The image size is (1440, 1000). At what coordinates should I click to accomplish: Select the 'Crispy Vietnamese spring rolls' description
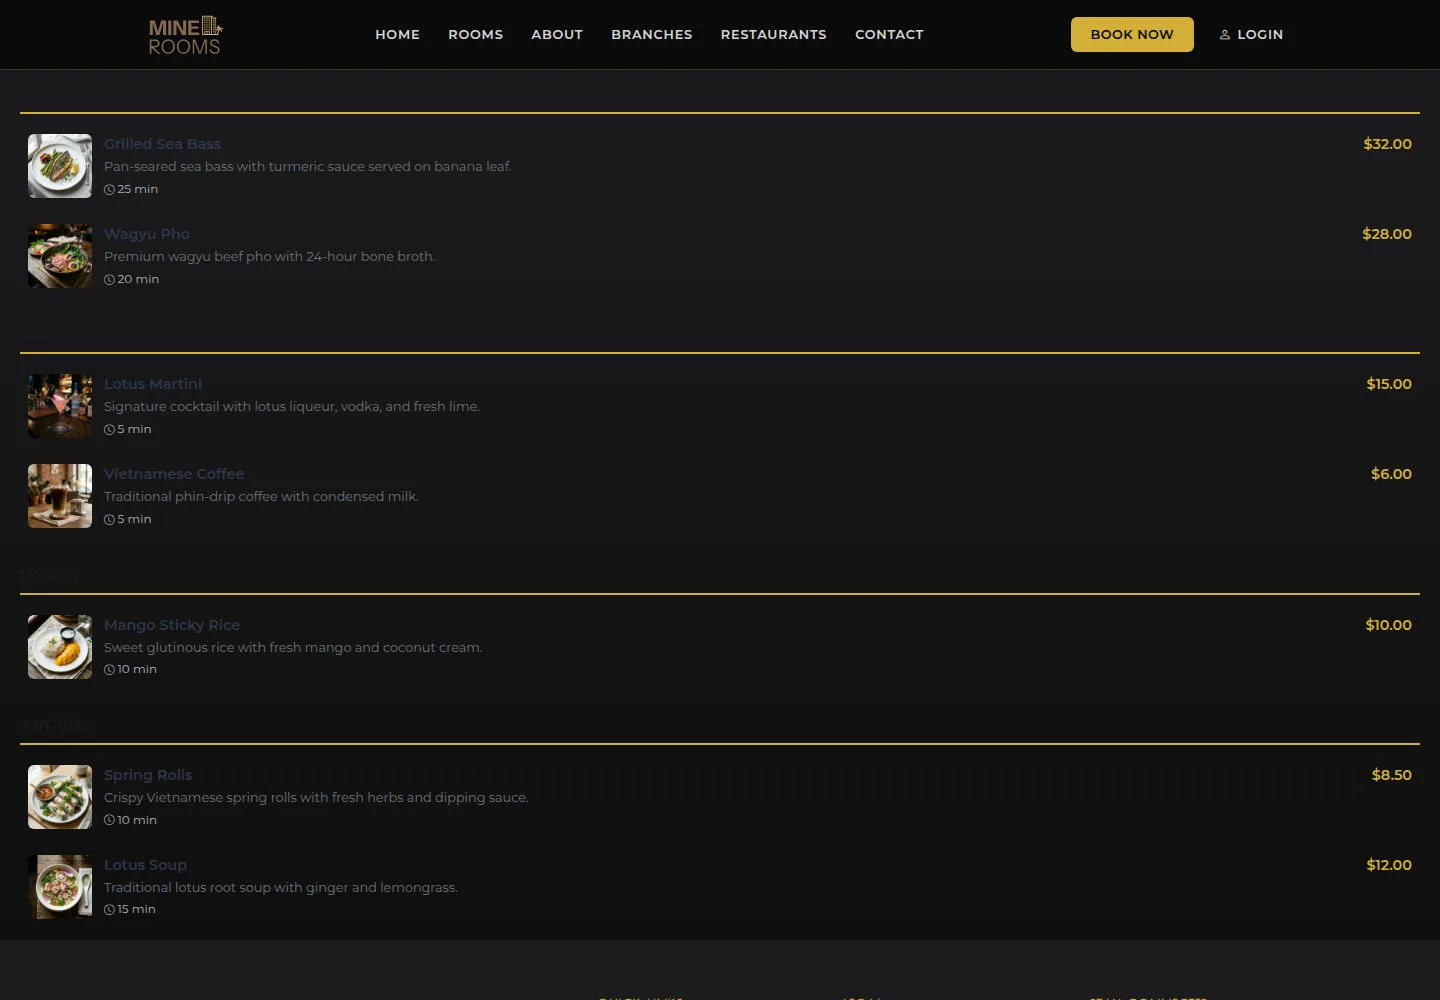point(316,798)
